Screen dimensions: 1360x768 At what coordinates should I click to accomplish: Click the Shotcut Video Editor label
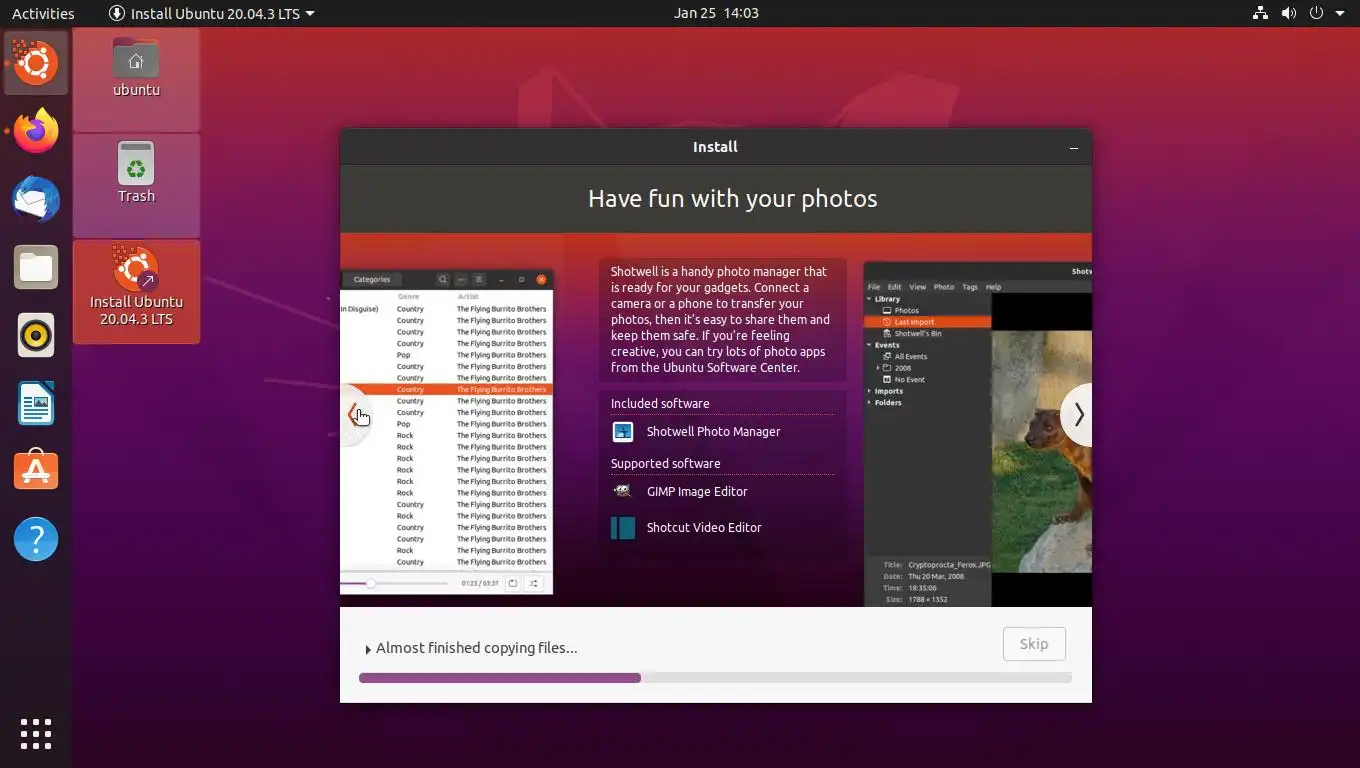tap(704, 527)
